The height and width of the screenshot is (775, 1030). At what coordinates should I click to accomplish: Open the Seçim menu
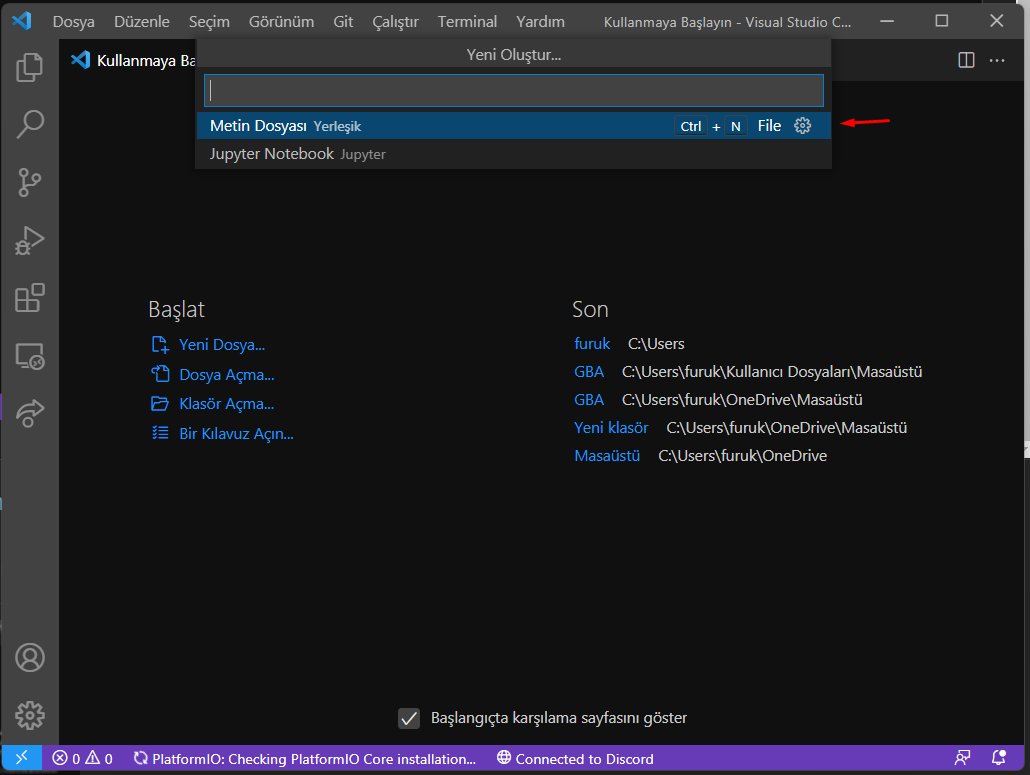click(x=210, y=22)
